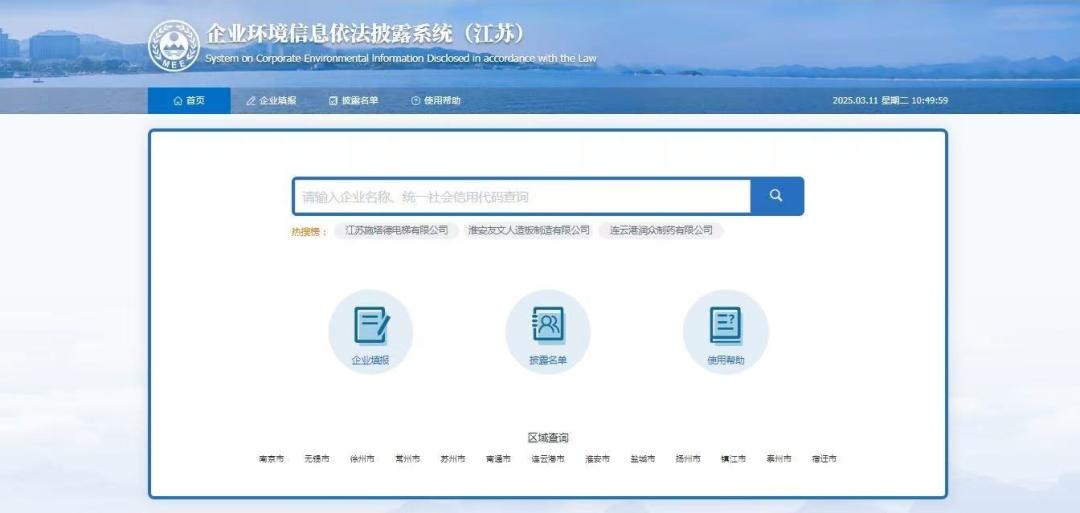Filter by region 苏州市
Image resolution: width=1080 pixels, height=513 pixels.
coord(453,459)
